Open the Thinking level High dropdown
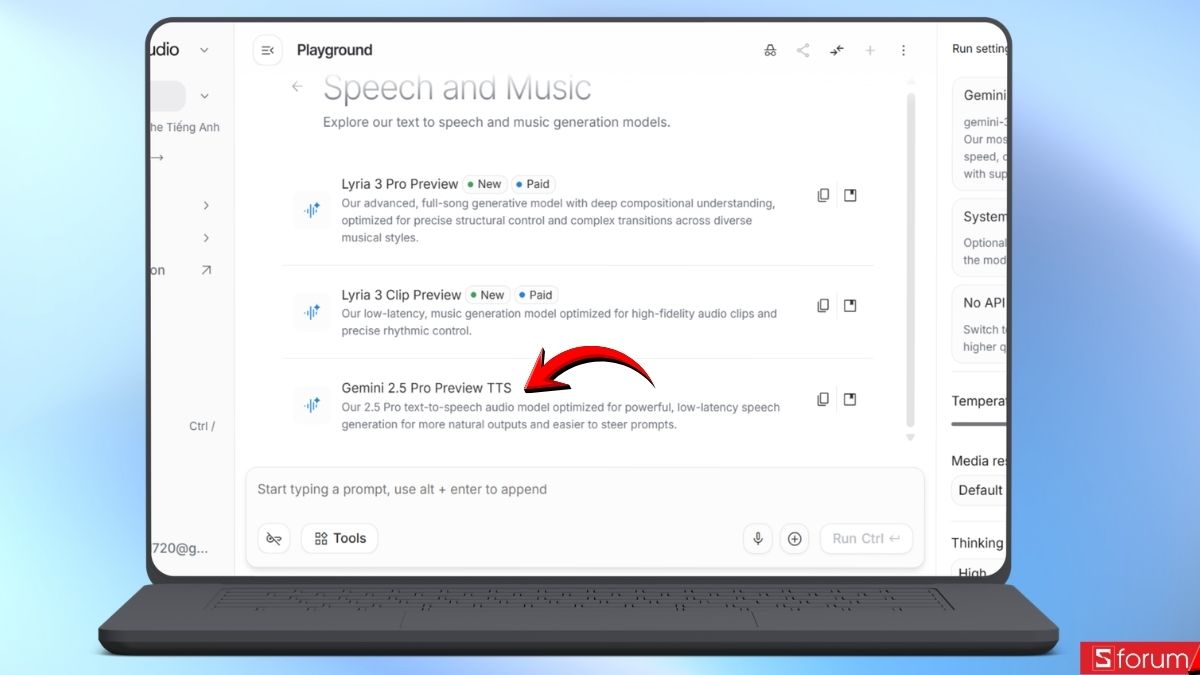Screen dimensions: 1200x675 point(979,572)
